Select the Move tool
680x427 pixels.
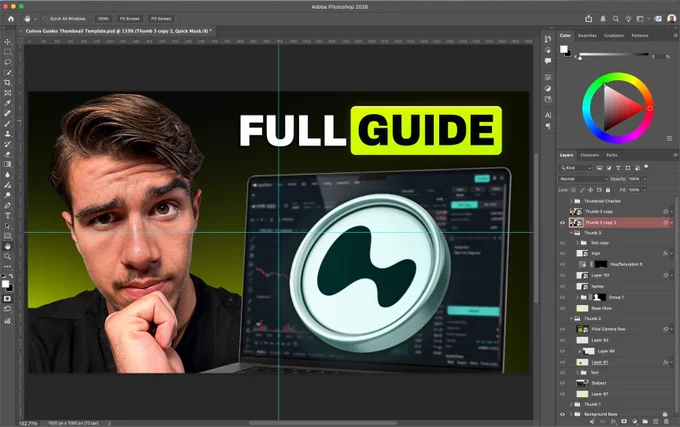7,42
